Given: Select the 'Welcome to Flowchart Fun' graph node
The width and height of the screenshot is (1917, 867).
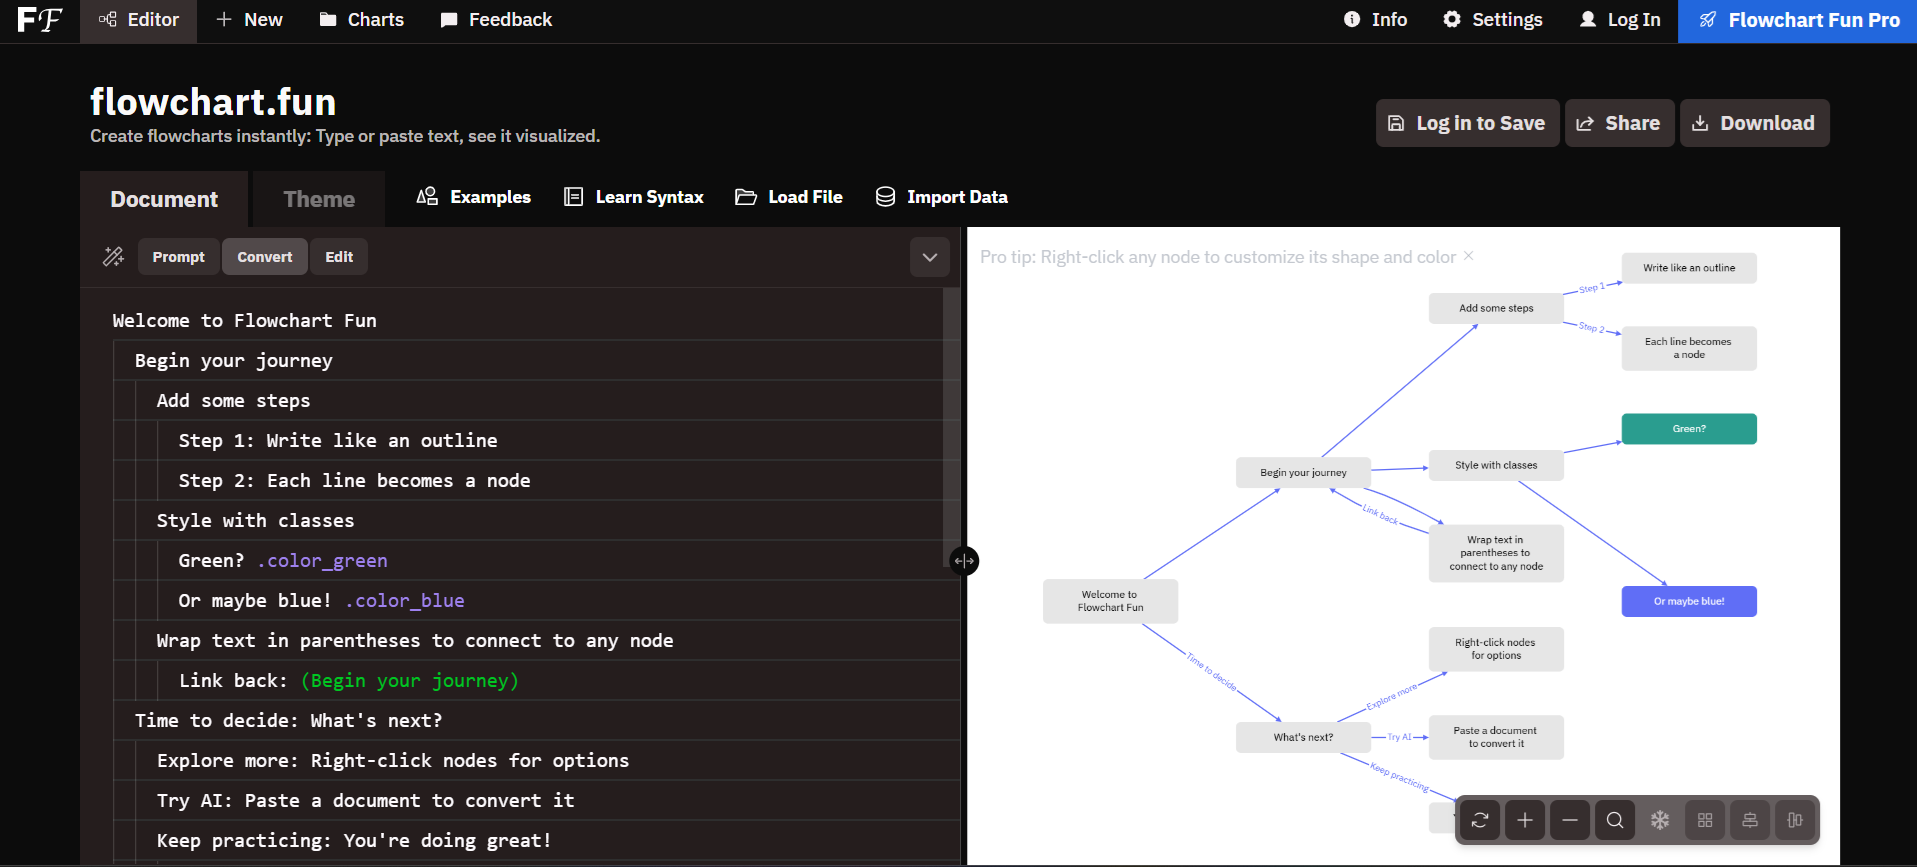Looking at the screenshot, I should click(1110, 601).
